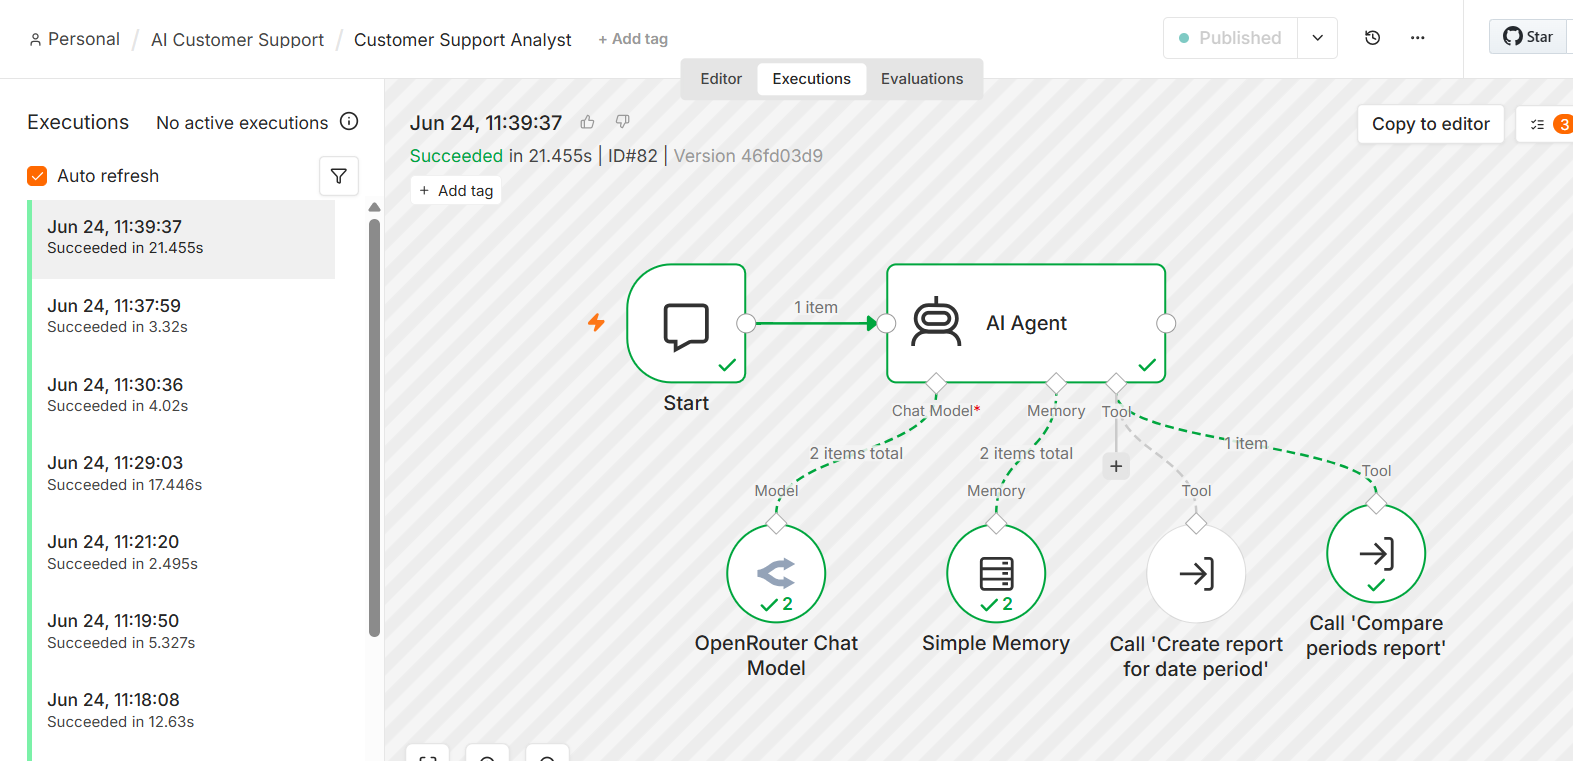Click Version 46fd03d9 text
This screenshot has width=1573, height=761.
point(748,156)
